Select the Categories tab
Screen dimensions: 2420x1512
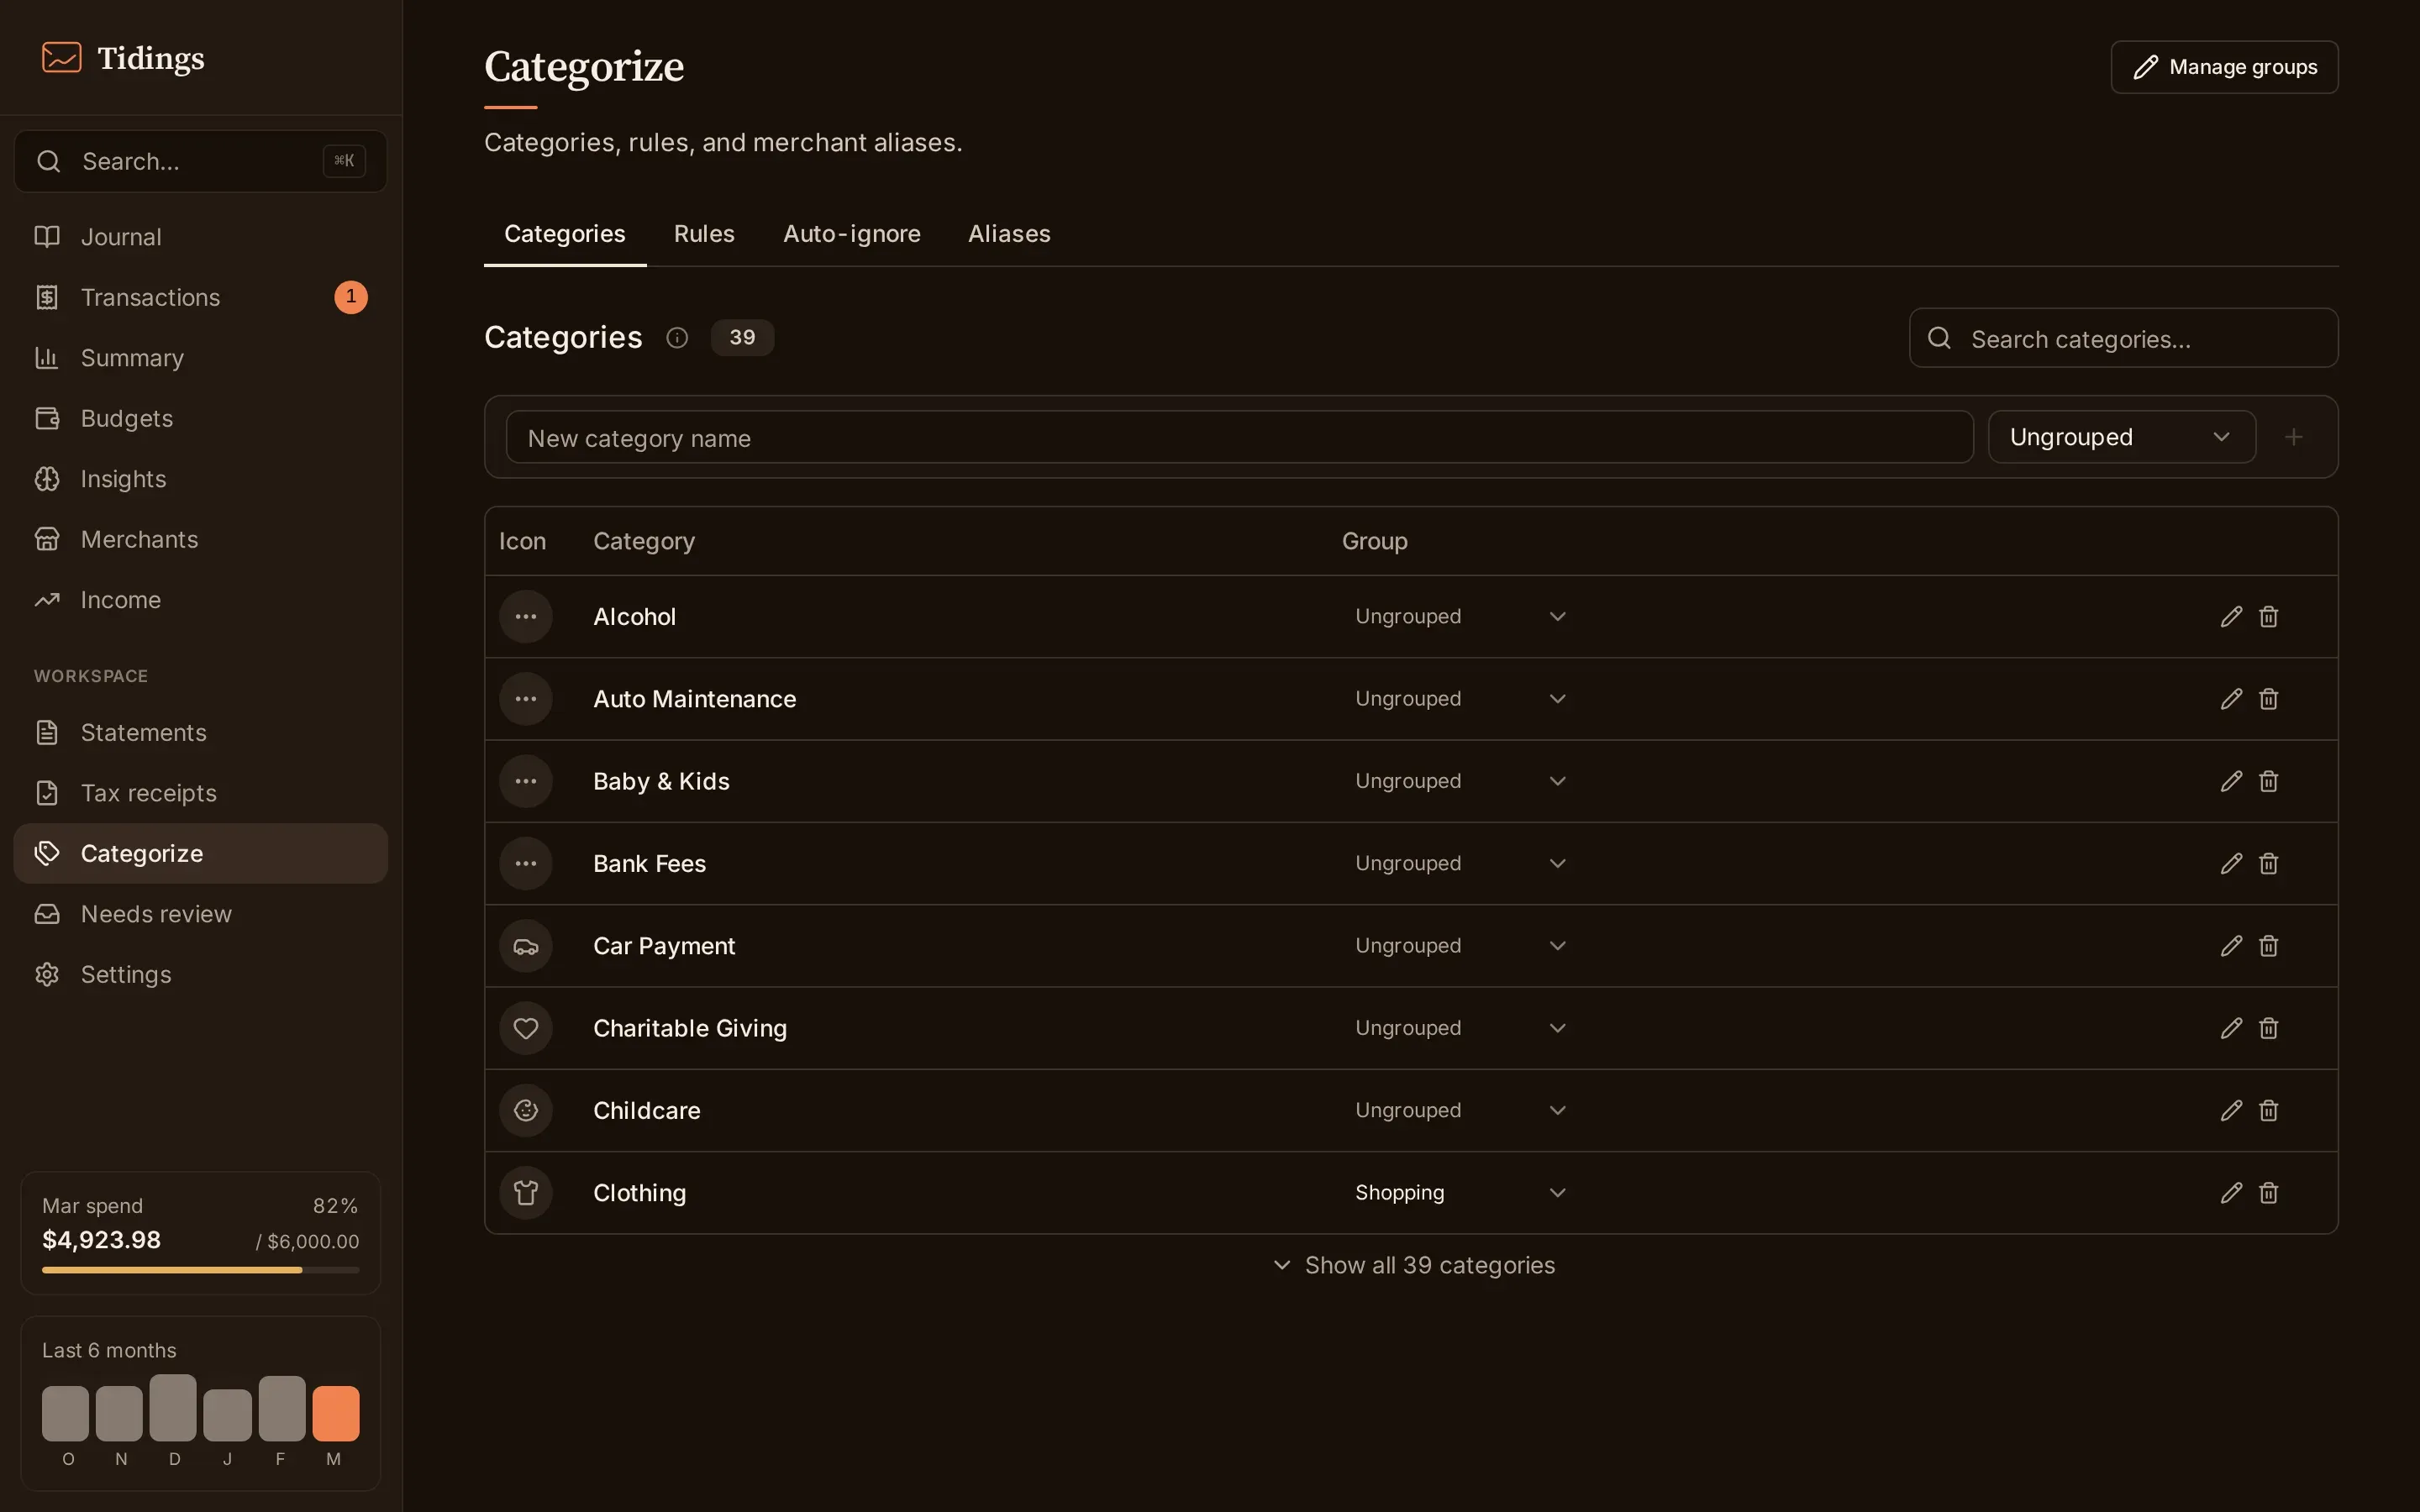click(565, 234)
